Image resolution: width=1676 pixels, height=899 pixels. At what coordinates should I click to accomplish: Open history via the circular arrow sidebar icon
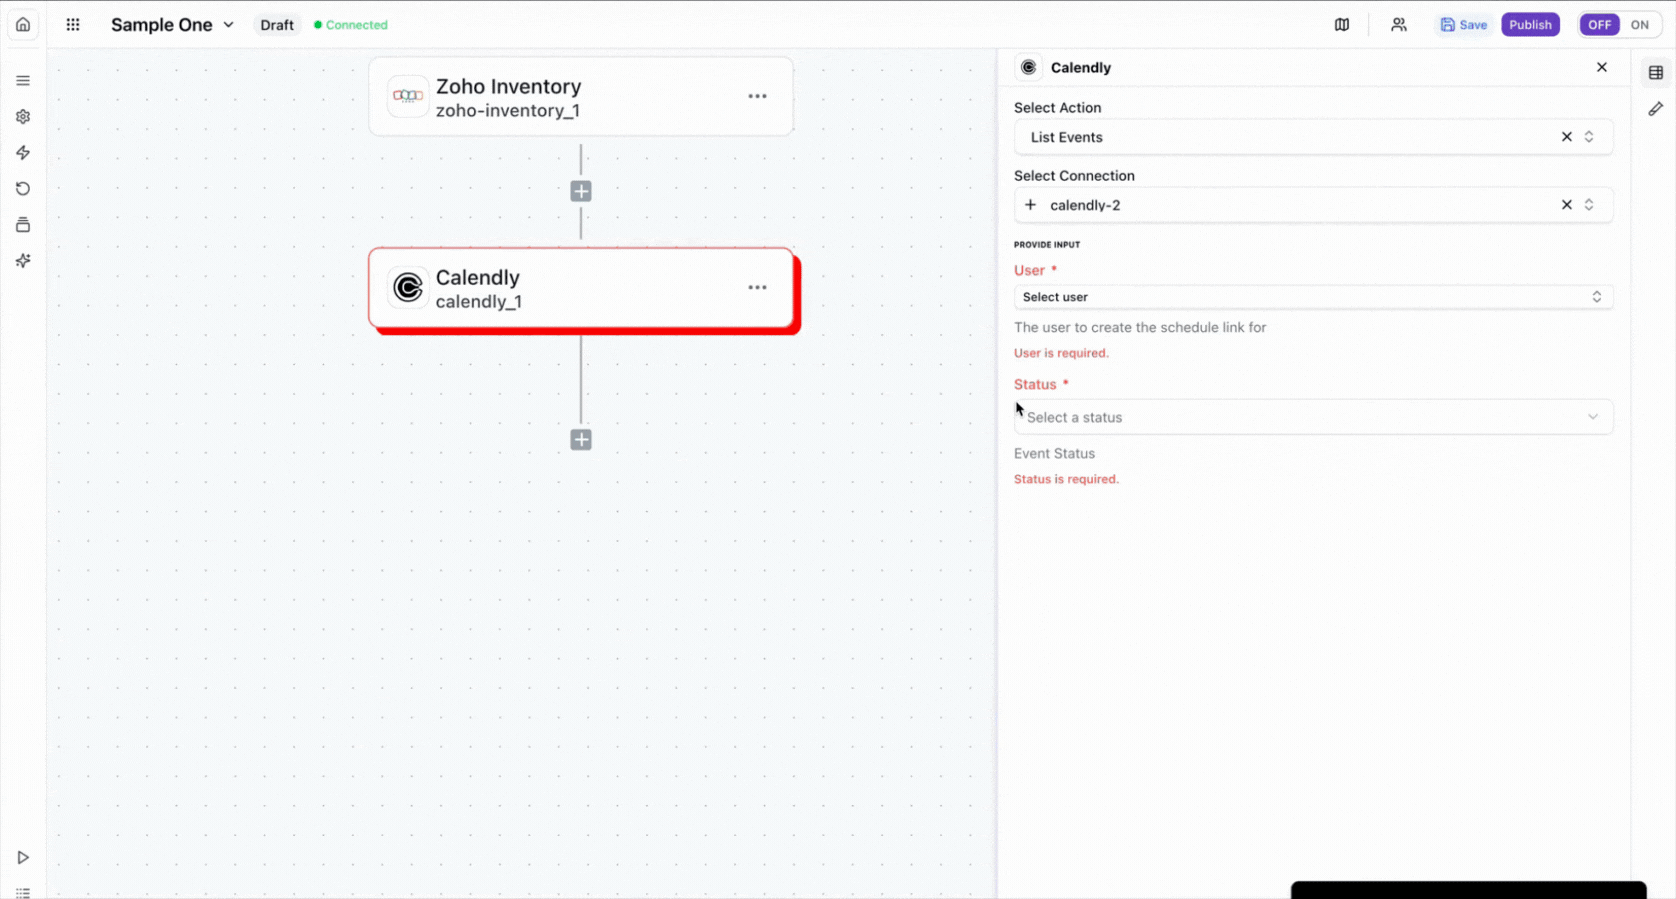22,188
